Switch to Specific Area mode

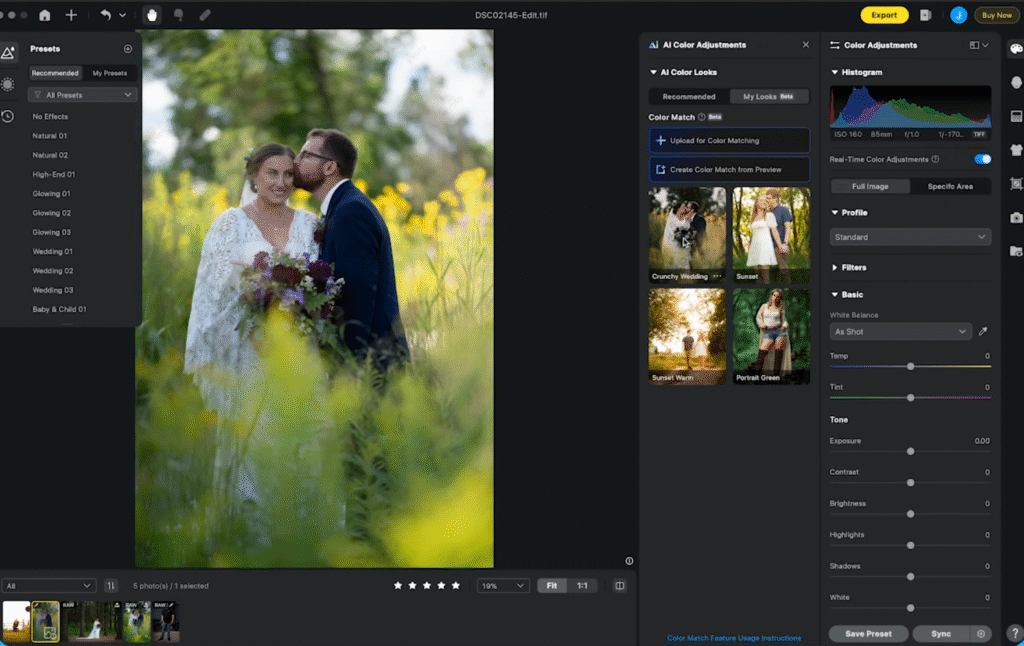click(950, 186)
